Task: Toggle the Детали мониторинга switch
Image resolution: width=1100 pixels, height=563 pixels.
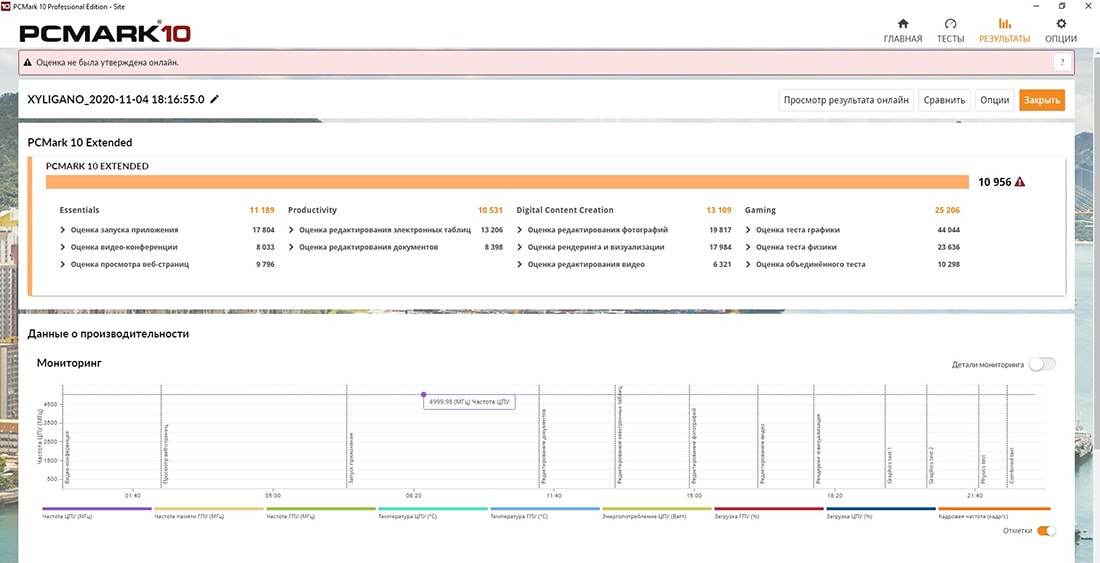Action: click(x=1042, y=365)
